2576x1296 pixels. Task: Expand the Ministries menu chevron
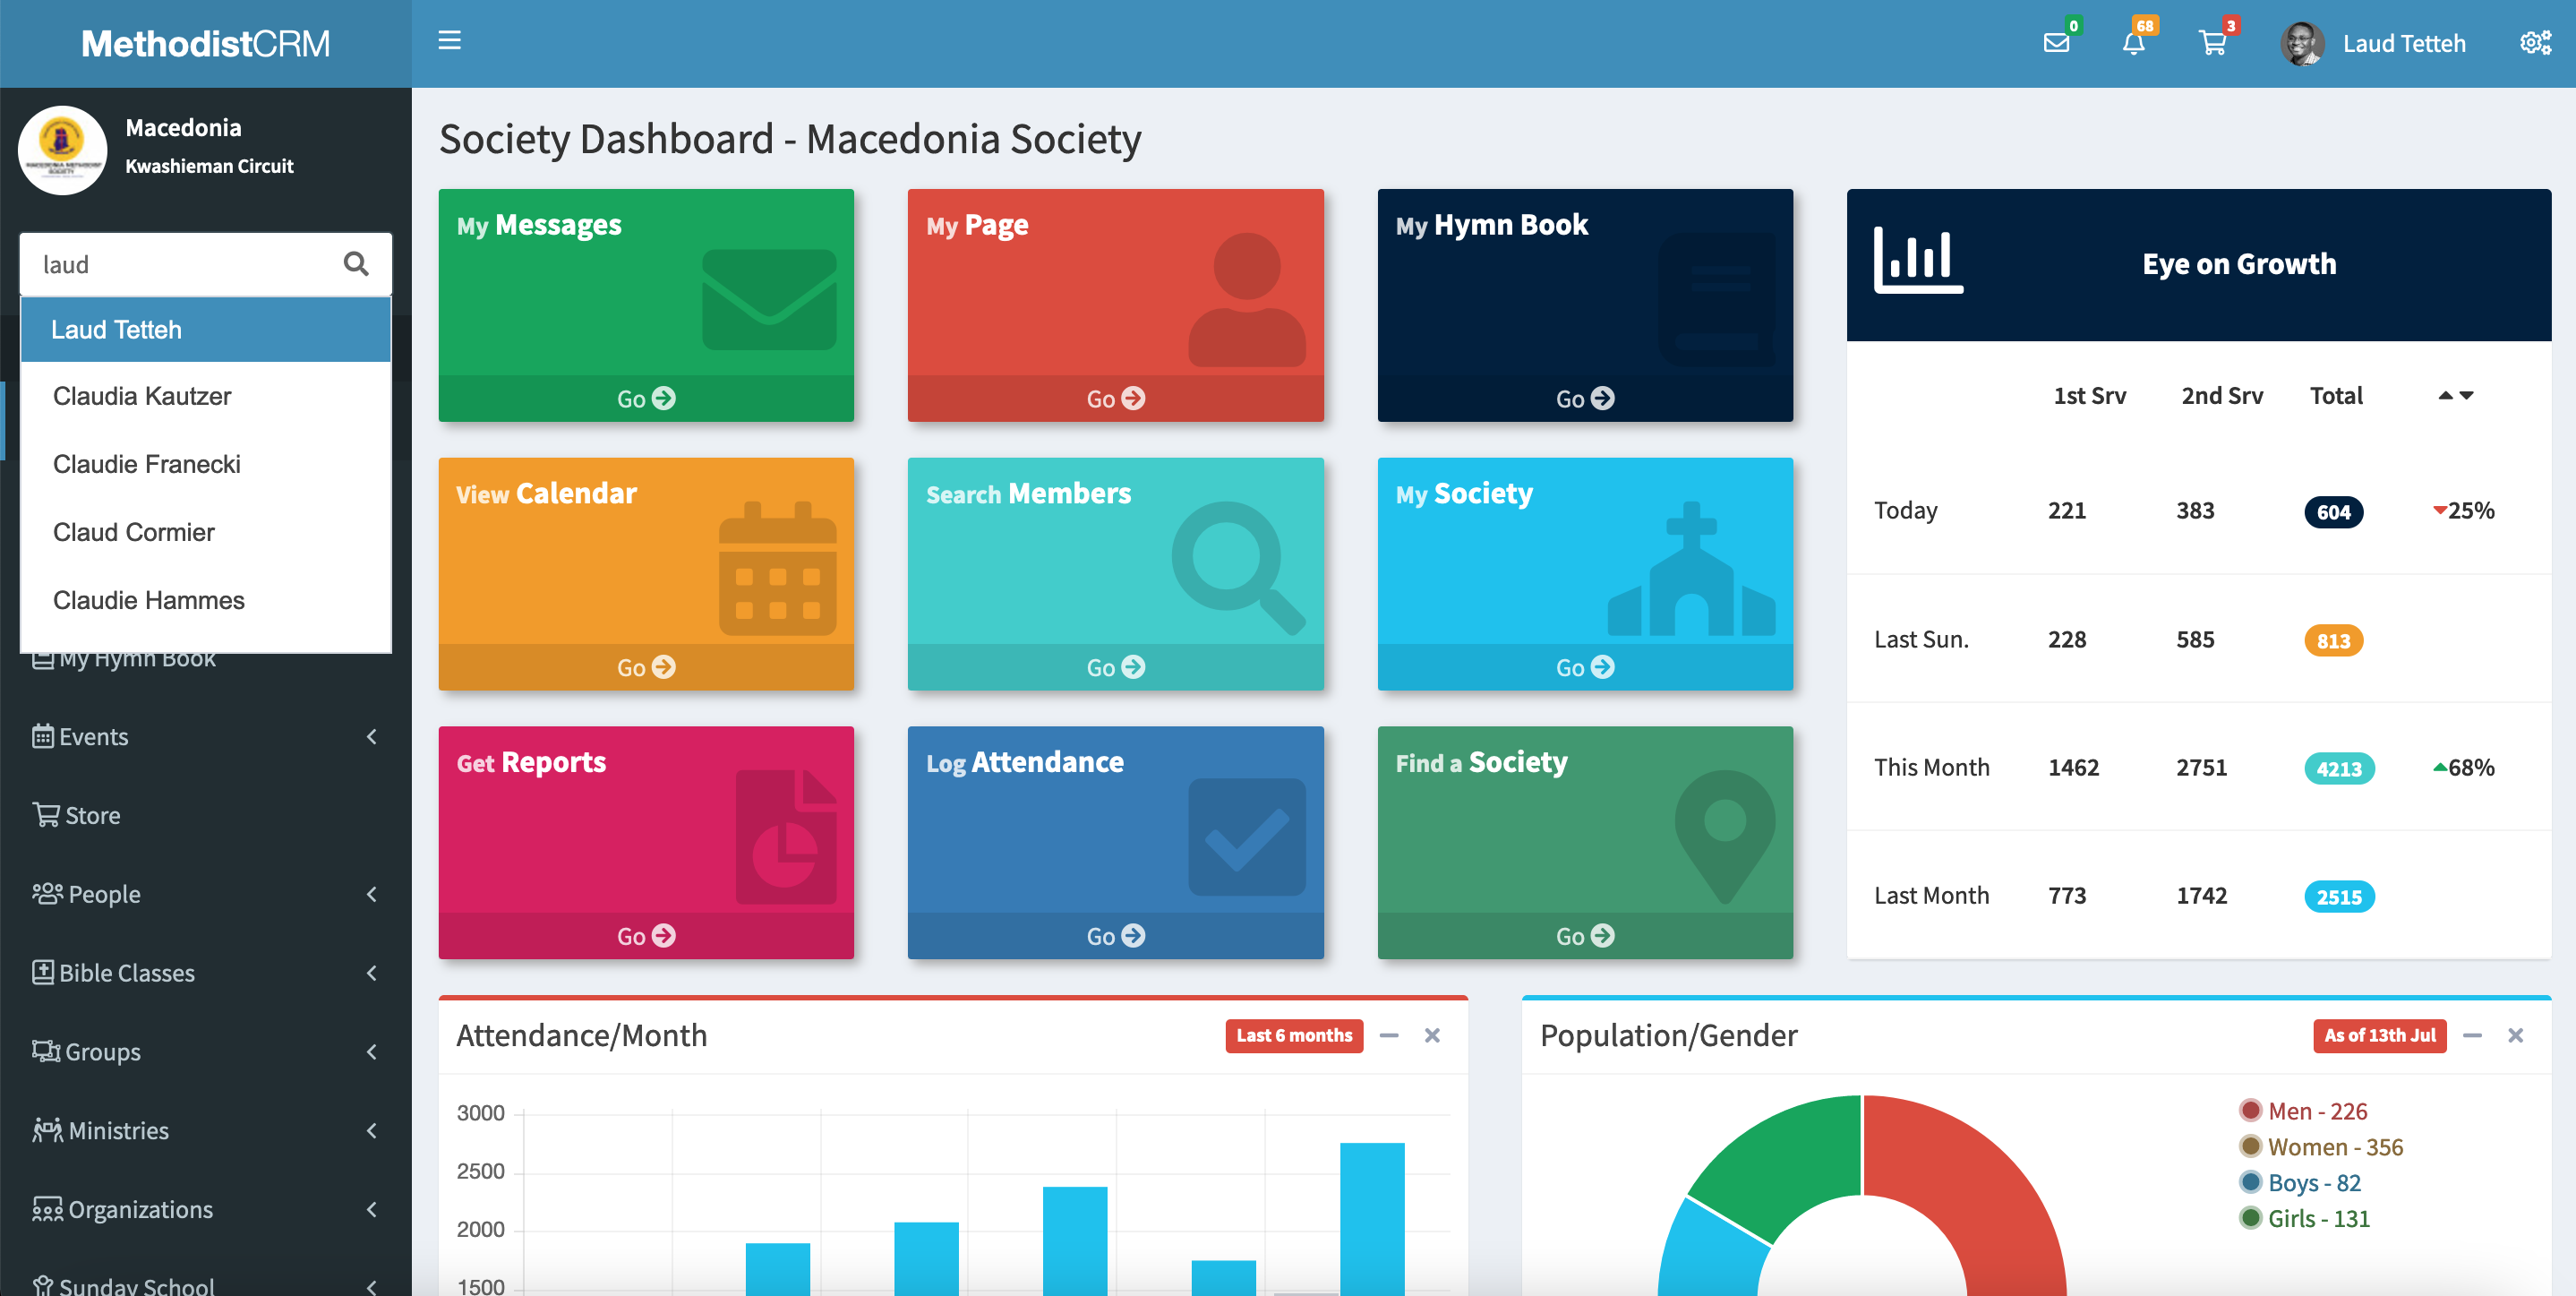pyautogui.click(x=371, y=1130)
